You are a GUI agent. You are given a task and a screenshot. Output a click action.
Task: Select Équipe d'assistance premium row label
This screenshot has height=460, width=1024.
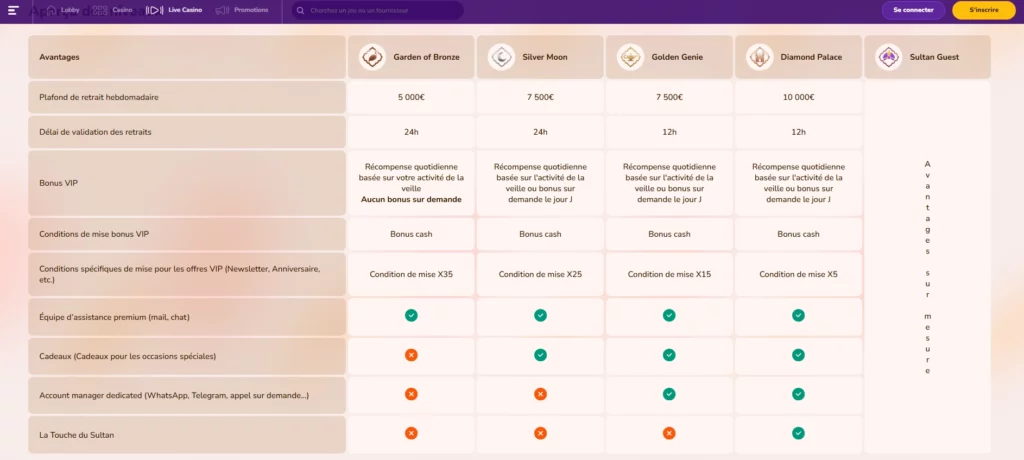coord(114,317)
